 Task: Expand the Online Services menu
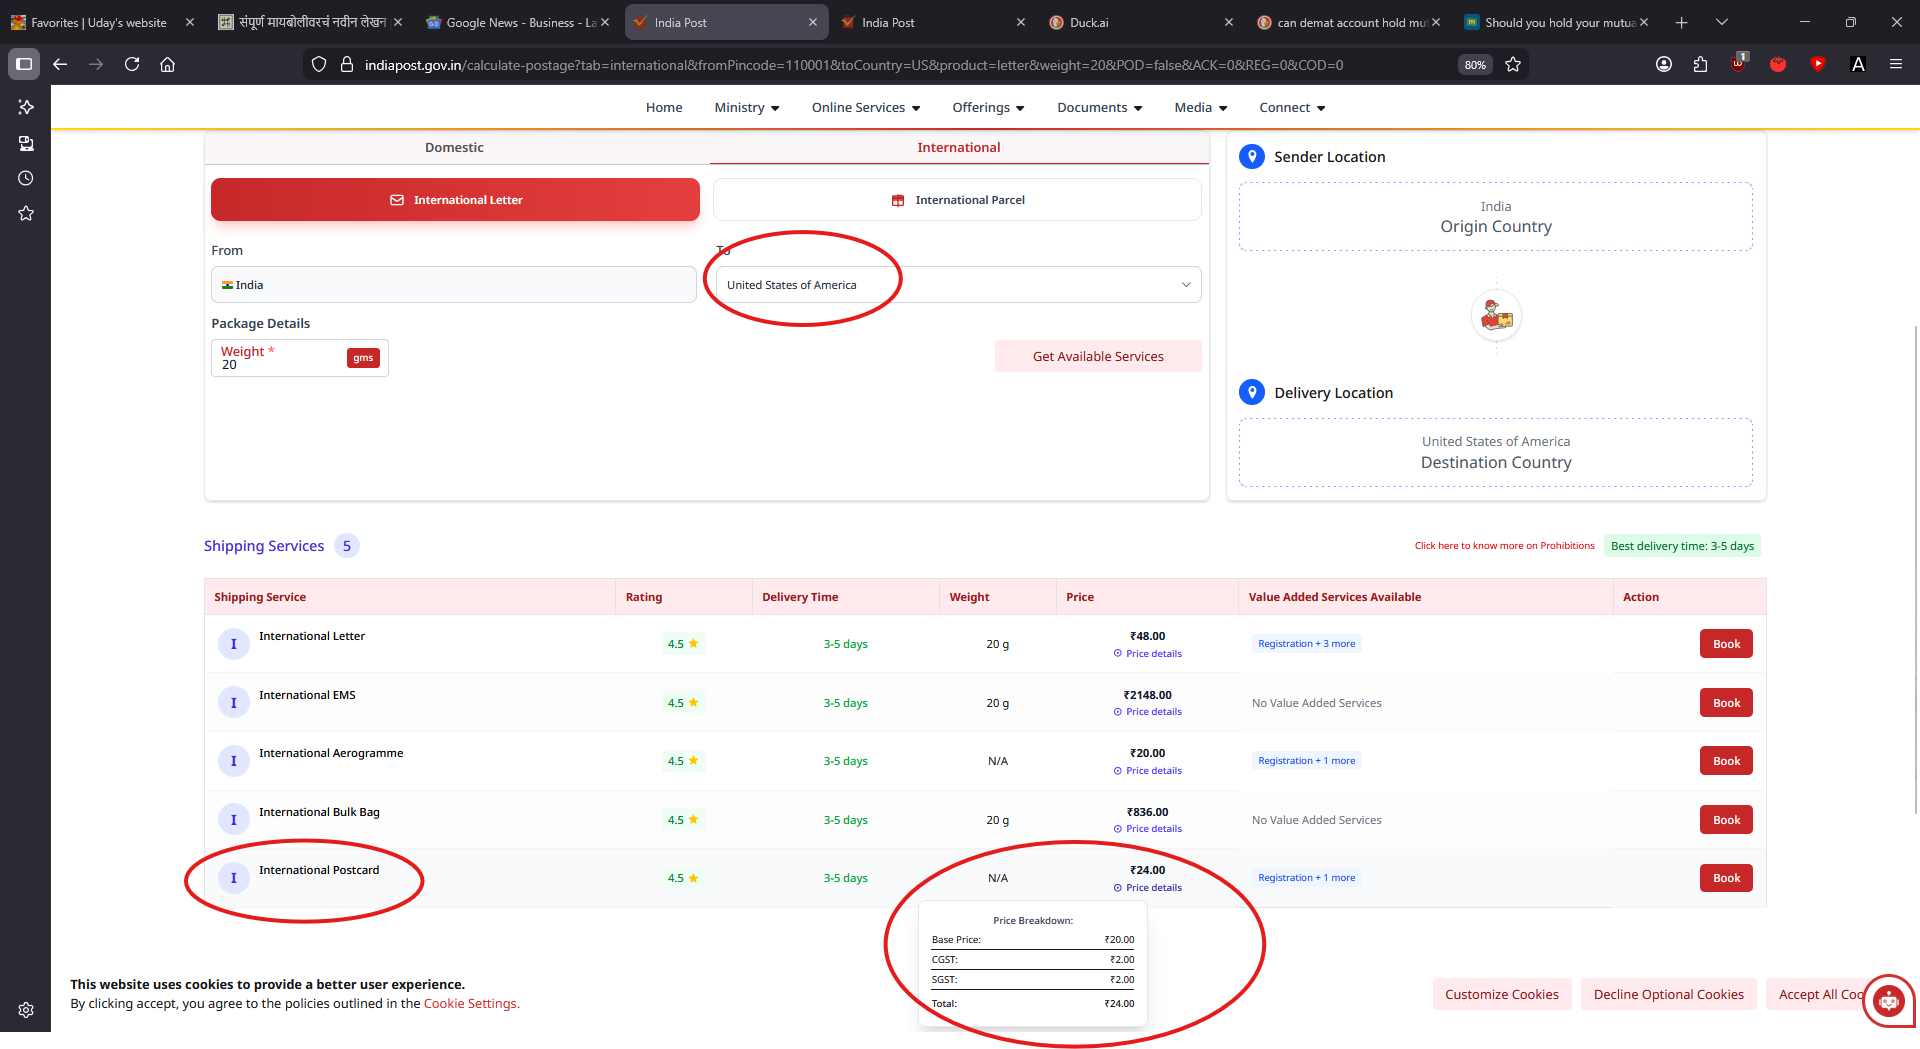tap(865, 108)
